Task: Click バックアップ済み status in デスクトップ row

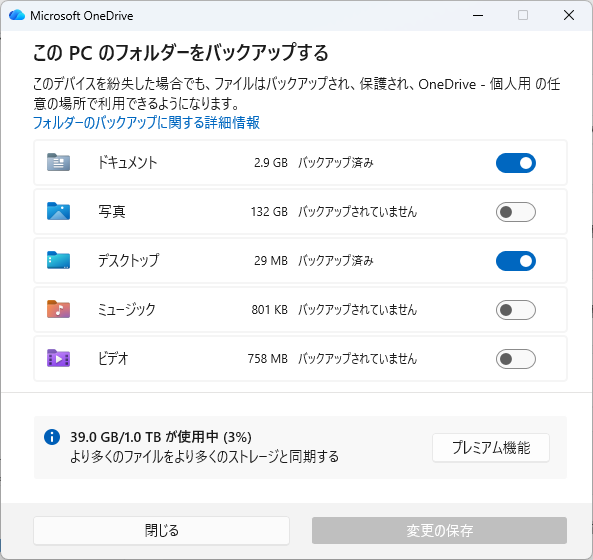Action: (336, 261)
